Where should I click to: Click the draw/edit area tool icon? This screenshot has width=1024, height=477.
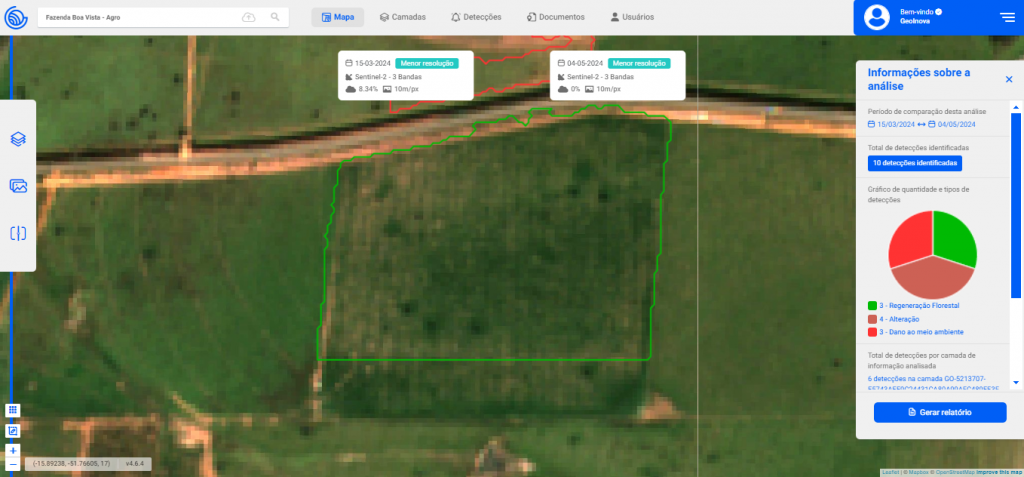click(x=12, y=431)
